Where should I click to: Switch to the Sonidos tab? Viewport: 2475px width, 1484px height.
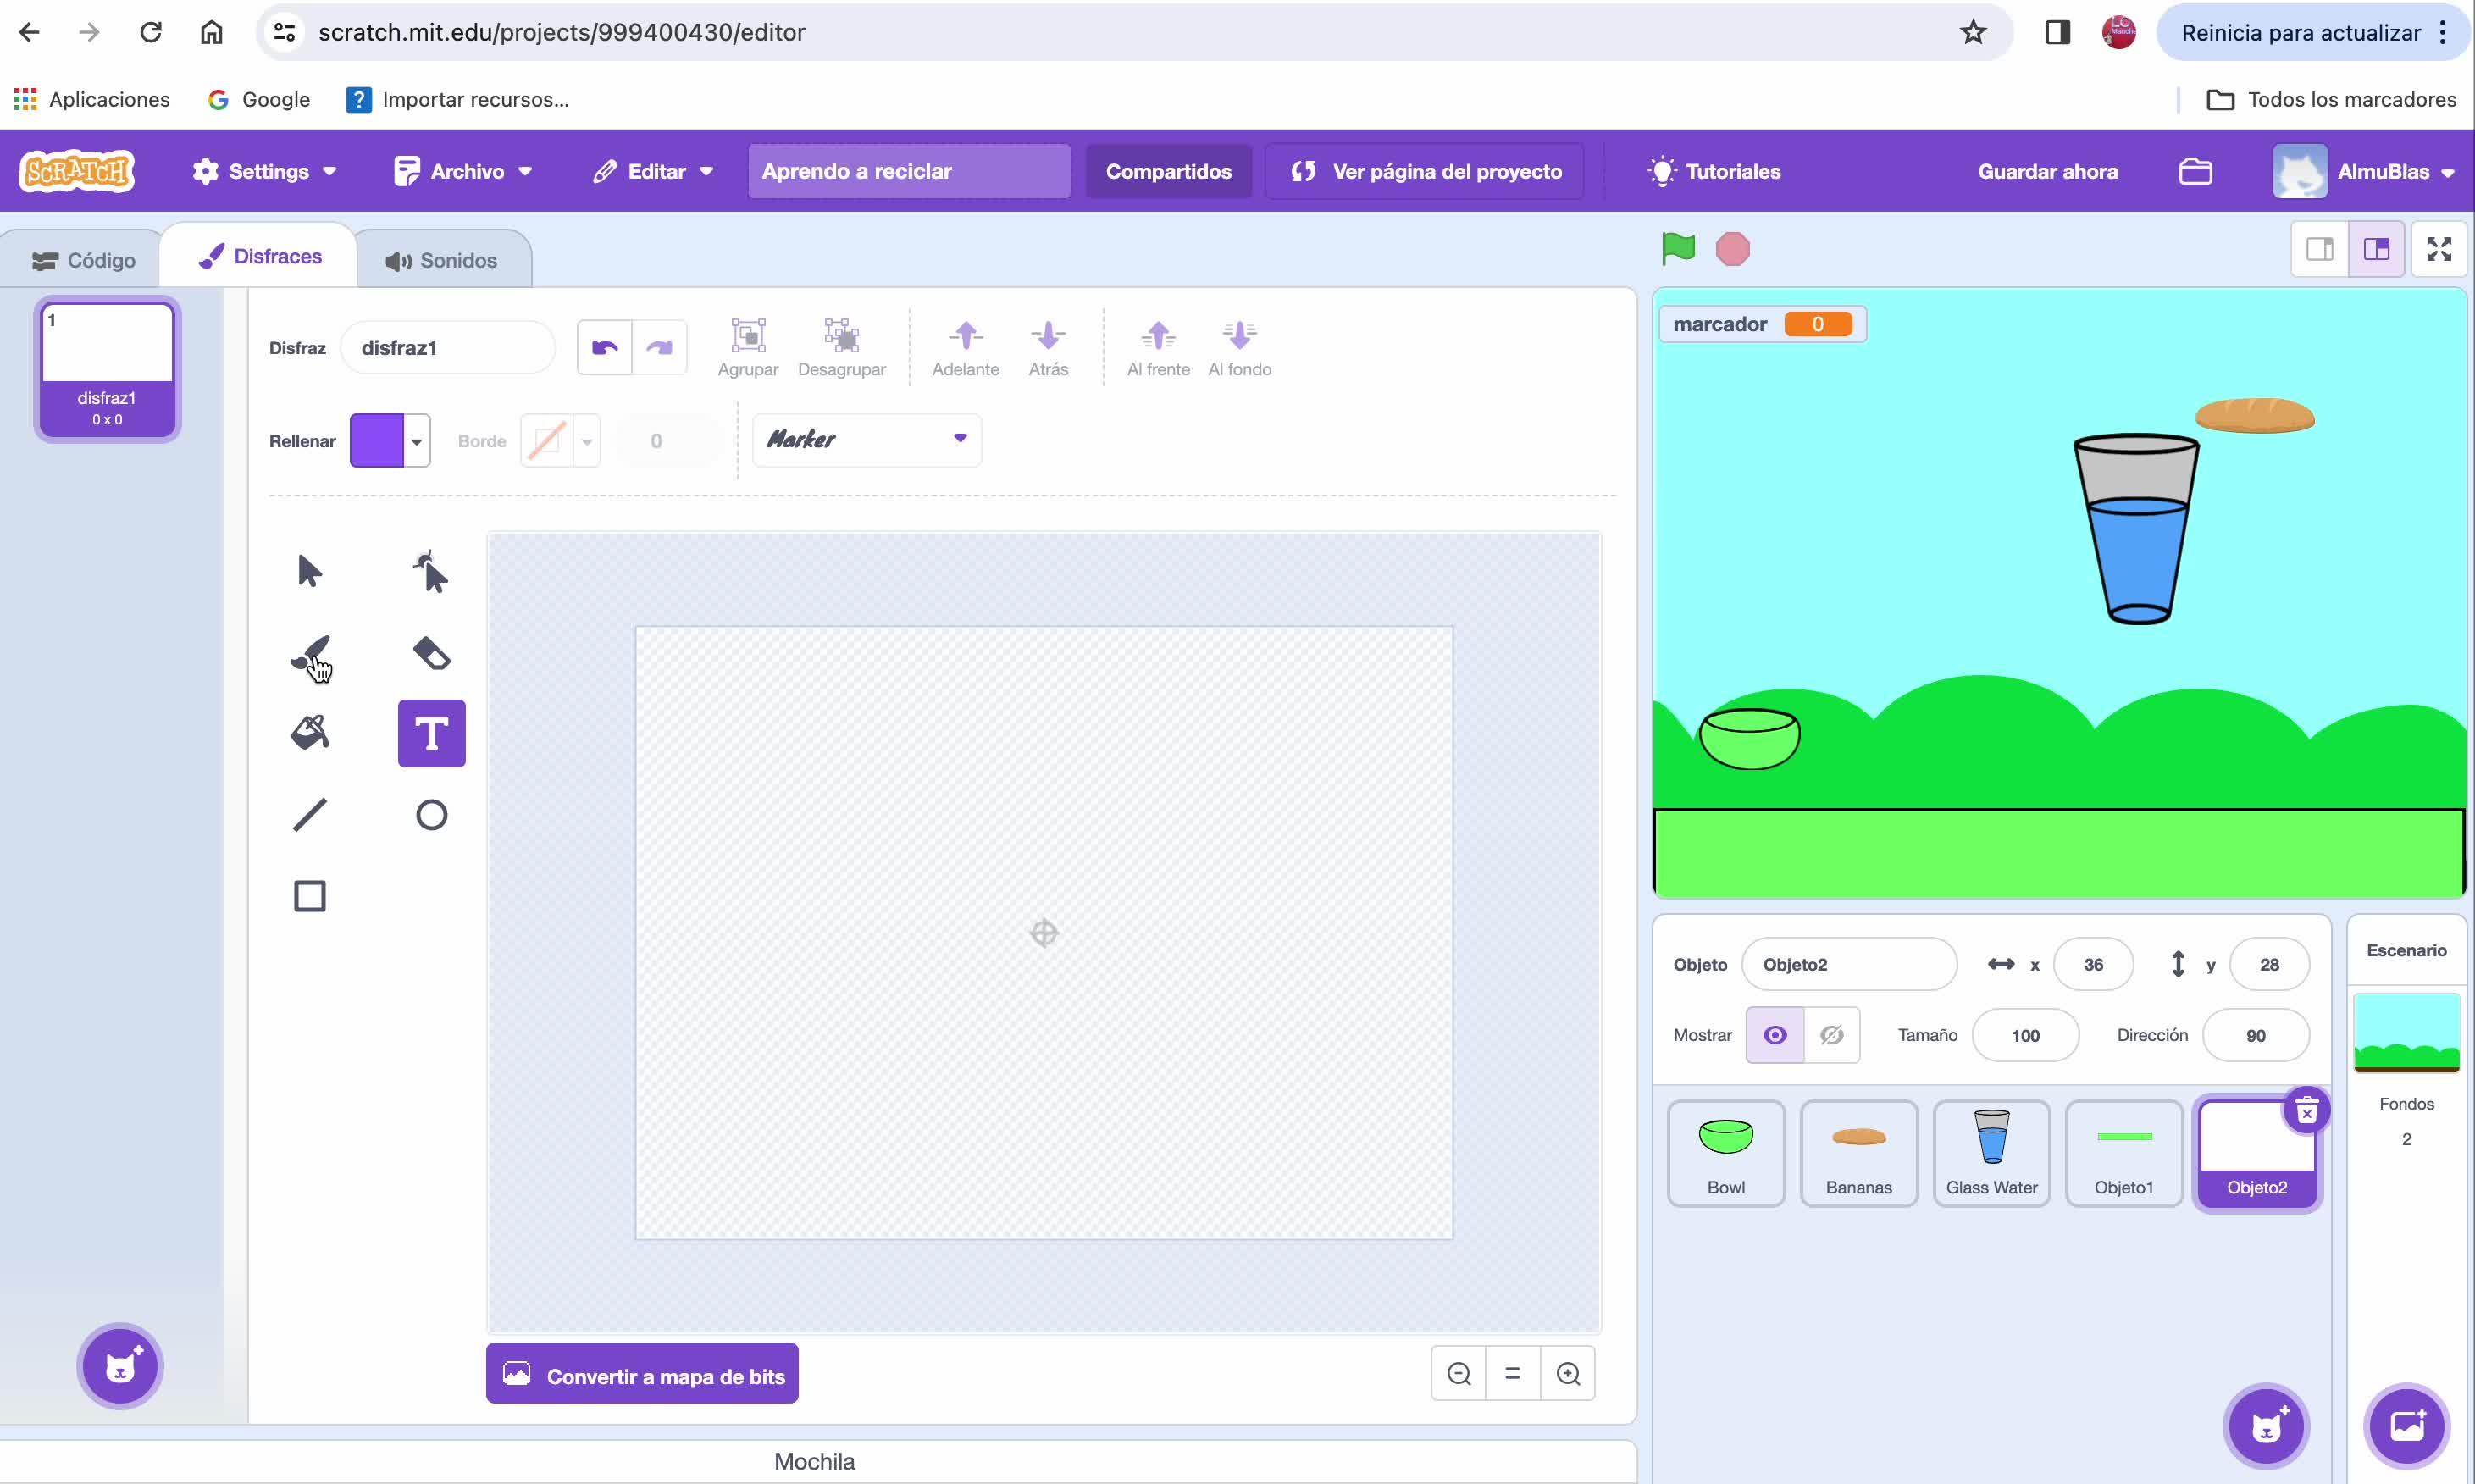pyautogui.click(x=442, y=261)
